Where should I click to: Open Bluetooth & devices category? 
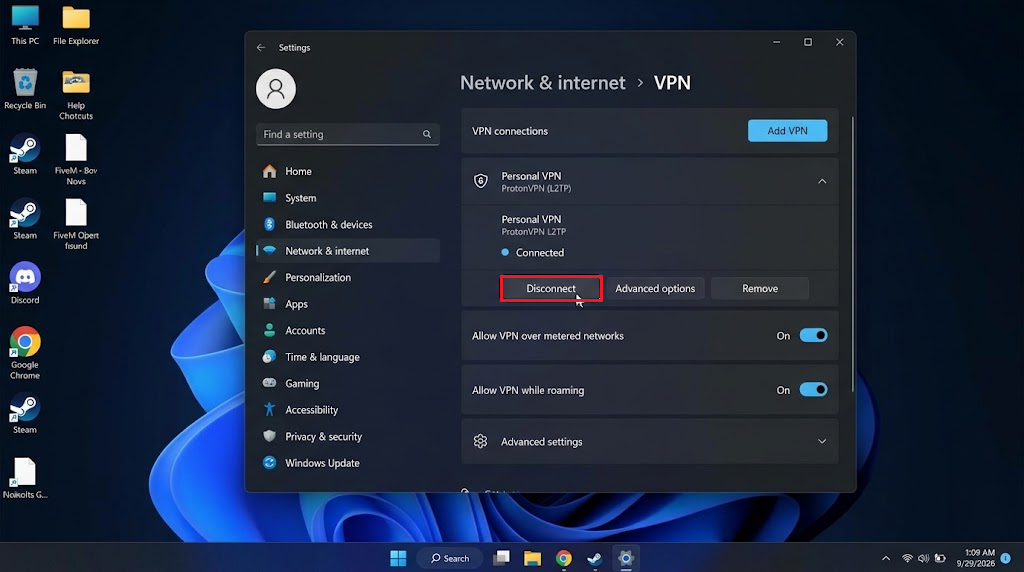[348, 225]
